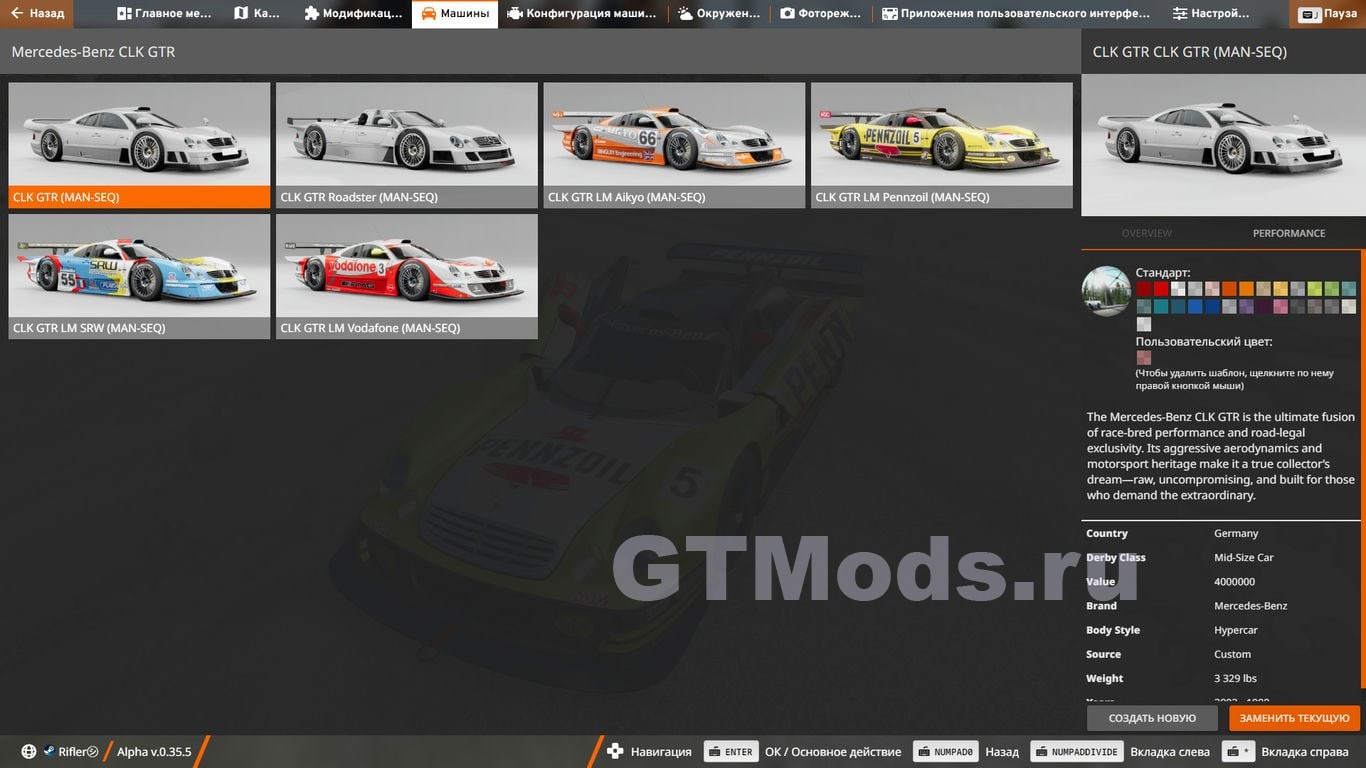Click the Source value Custom
The width and height of the screenshot is (1366, 768).
click(x=1232, y=654)
